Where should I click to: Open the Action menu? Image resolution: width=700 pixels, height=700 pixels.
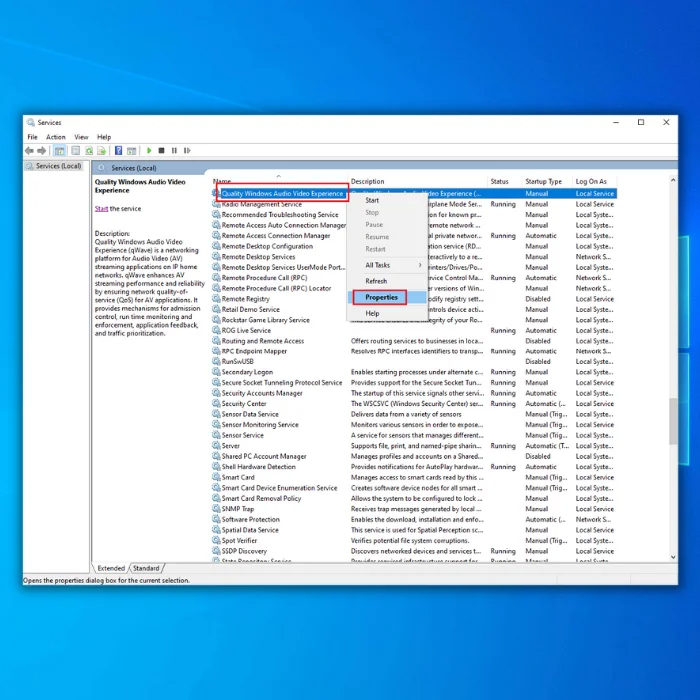pyautogui.click(x=56, y=137)
